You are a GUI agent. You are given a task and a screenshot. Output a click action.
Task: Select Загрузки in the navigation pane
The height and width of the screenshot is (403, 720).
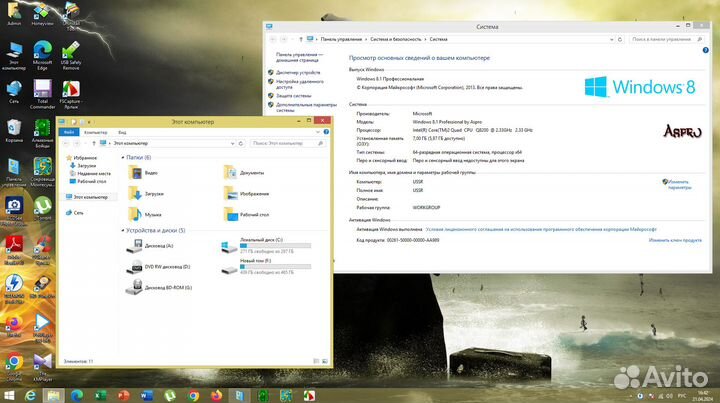point(86,166)
